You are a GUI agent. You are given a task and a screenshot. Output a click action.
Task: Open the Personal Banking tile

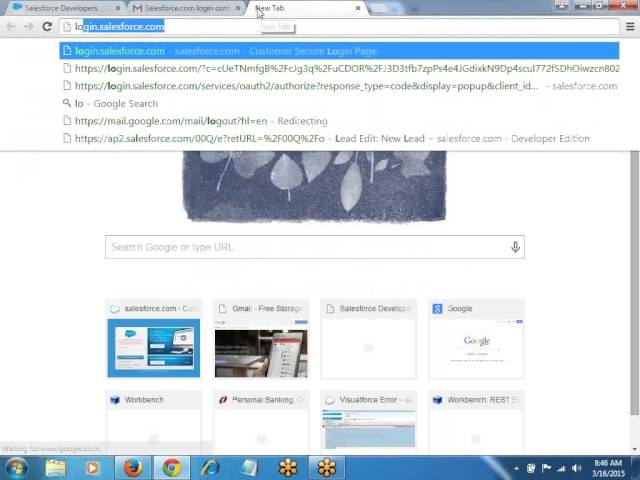tap(261, 422)
